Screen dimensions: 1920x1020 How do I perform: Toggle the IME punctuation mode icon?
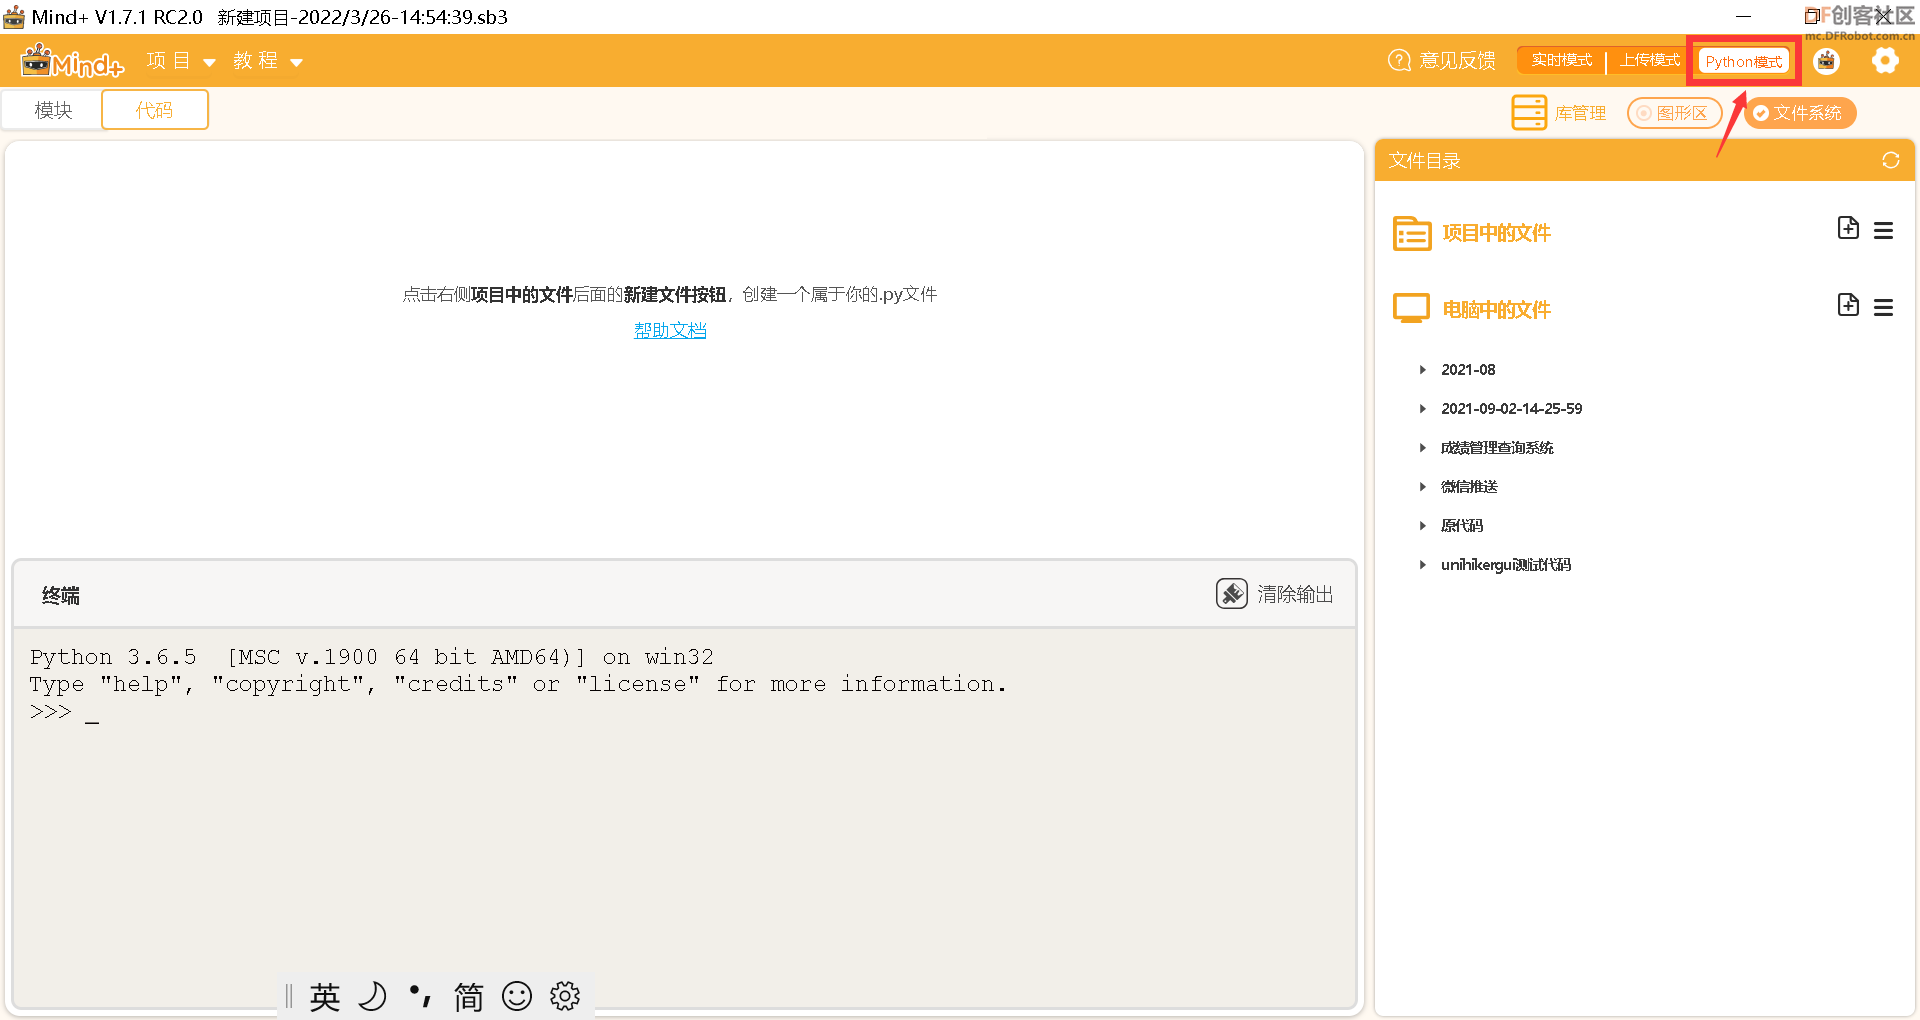pos(420,996)
